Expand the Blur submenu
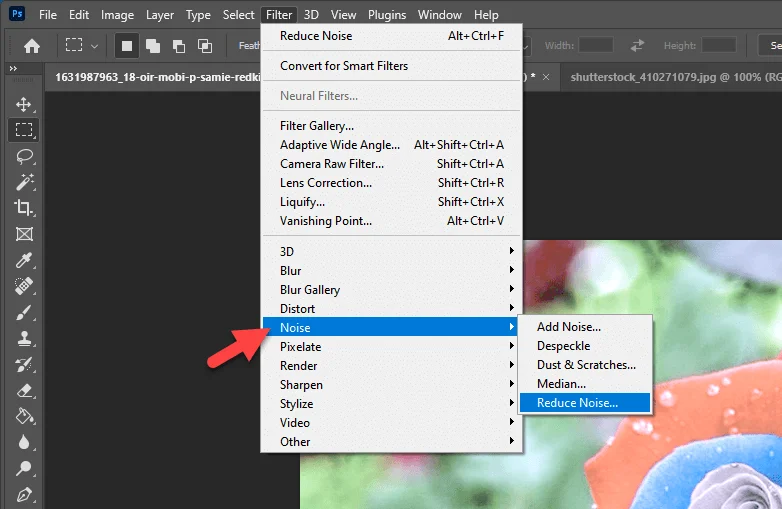The image size is (782, 509). point(391,270)
